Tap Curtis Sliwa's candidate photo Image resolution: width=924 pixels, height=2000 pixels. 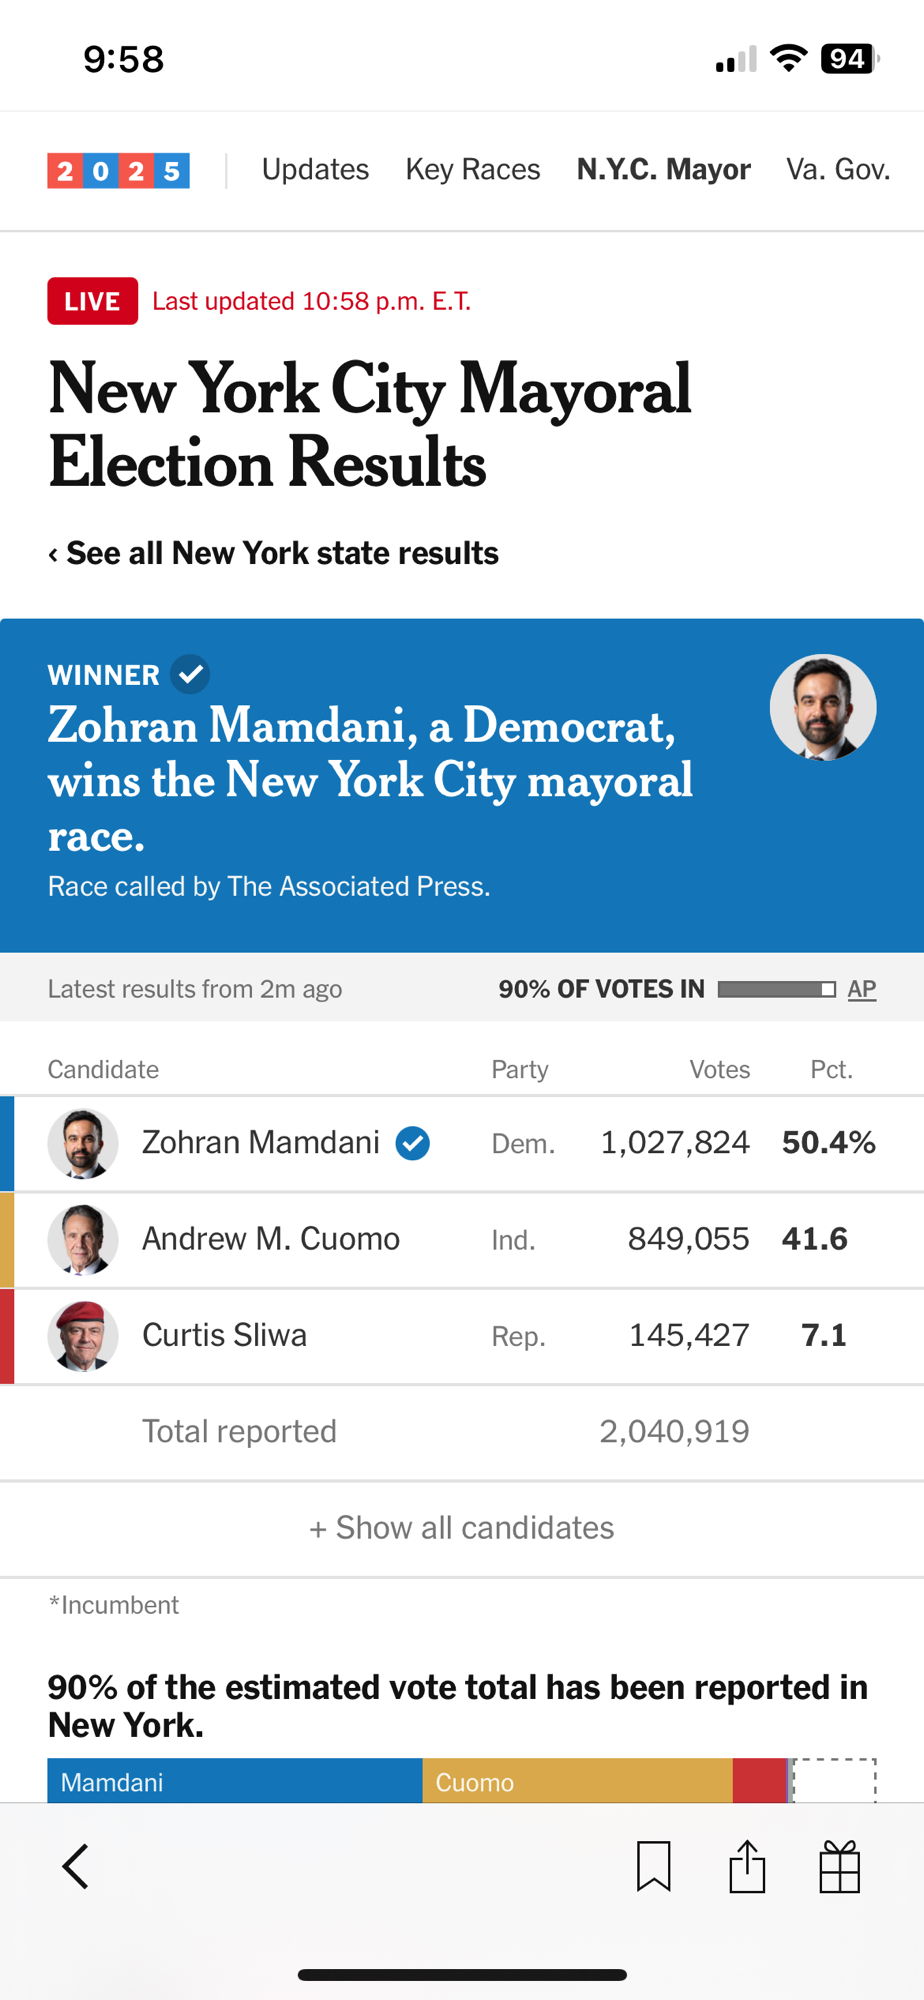coord(83,1336)
